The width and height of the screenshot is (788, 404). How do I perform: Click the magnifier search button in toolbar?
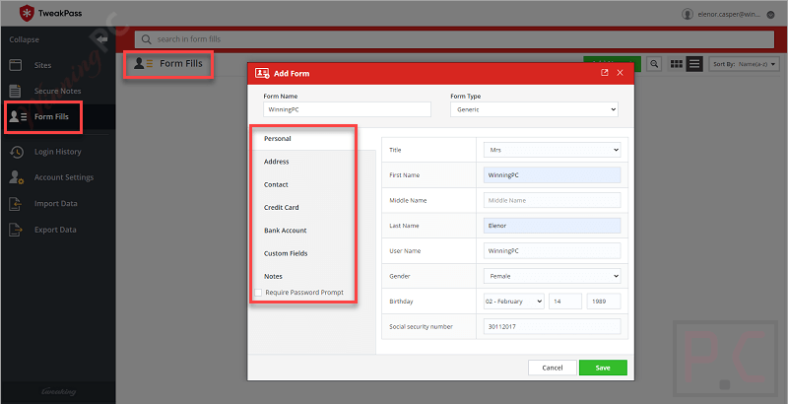[x=654, y=64]
